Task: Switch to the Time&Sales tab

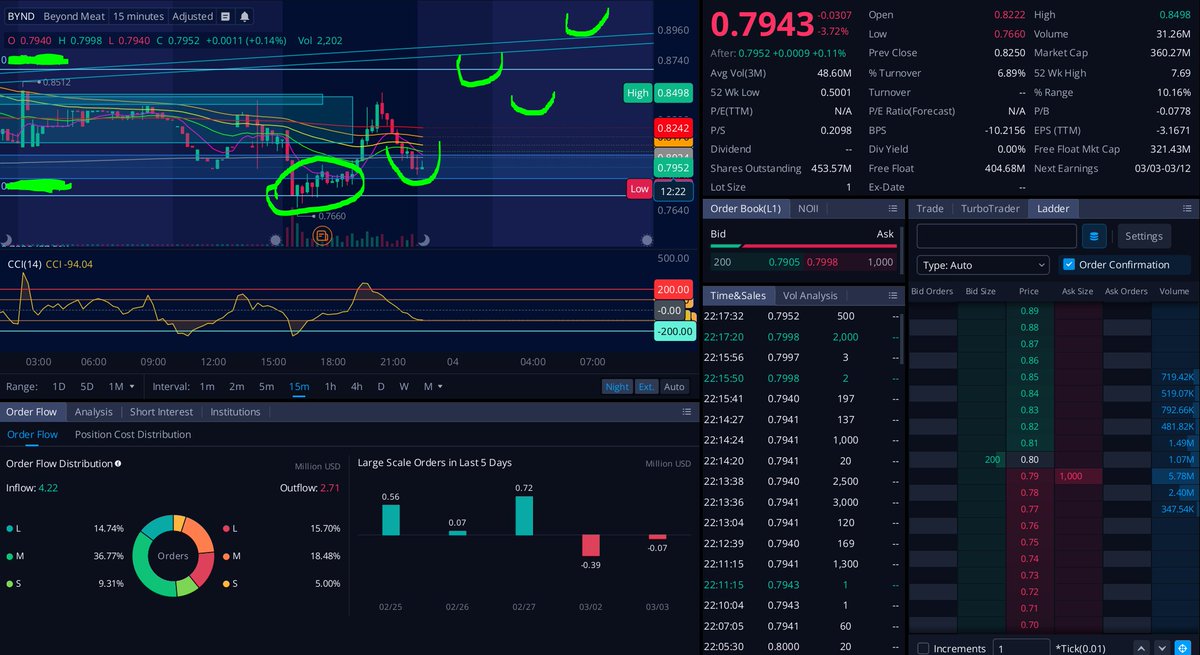Action: (738, 295)
